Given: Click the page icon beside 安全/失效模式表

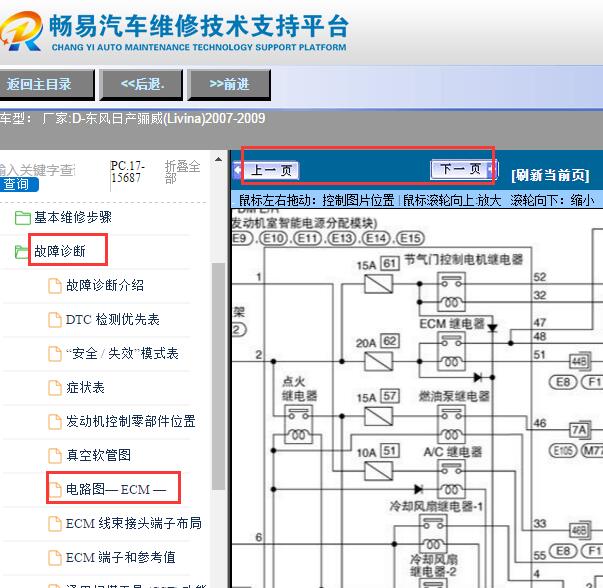Looking at the screenshot, I should pyautogui.click(x=55, y=354).
